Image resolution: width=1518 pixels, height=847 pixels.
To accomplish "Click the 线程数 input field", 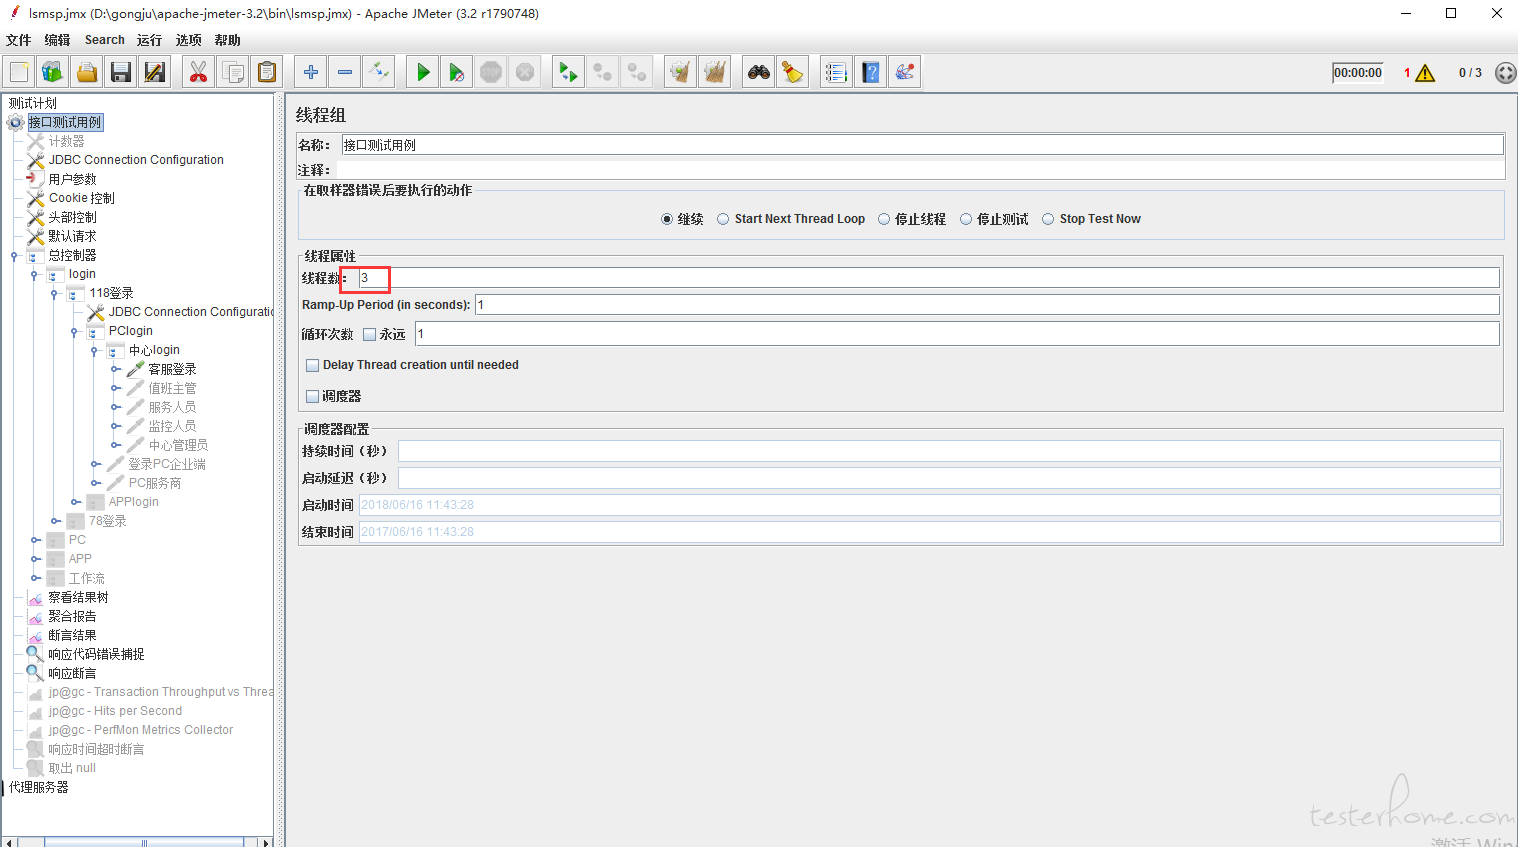I will (929, 278).
